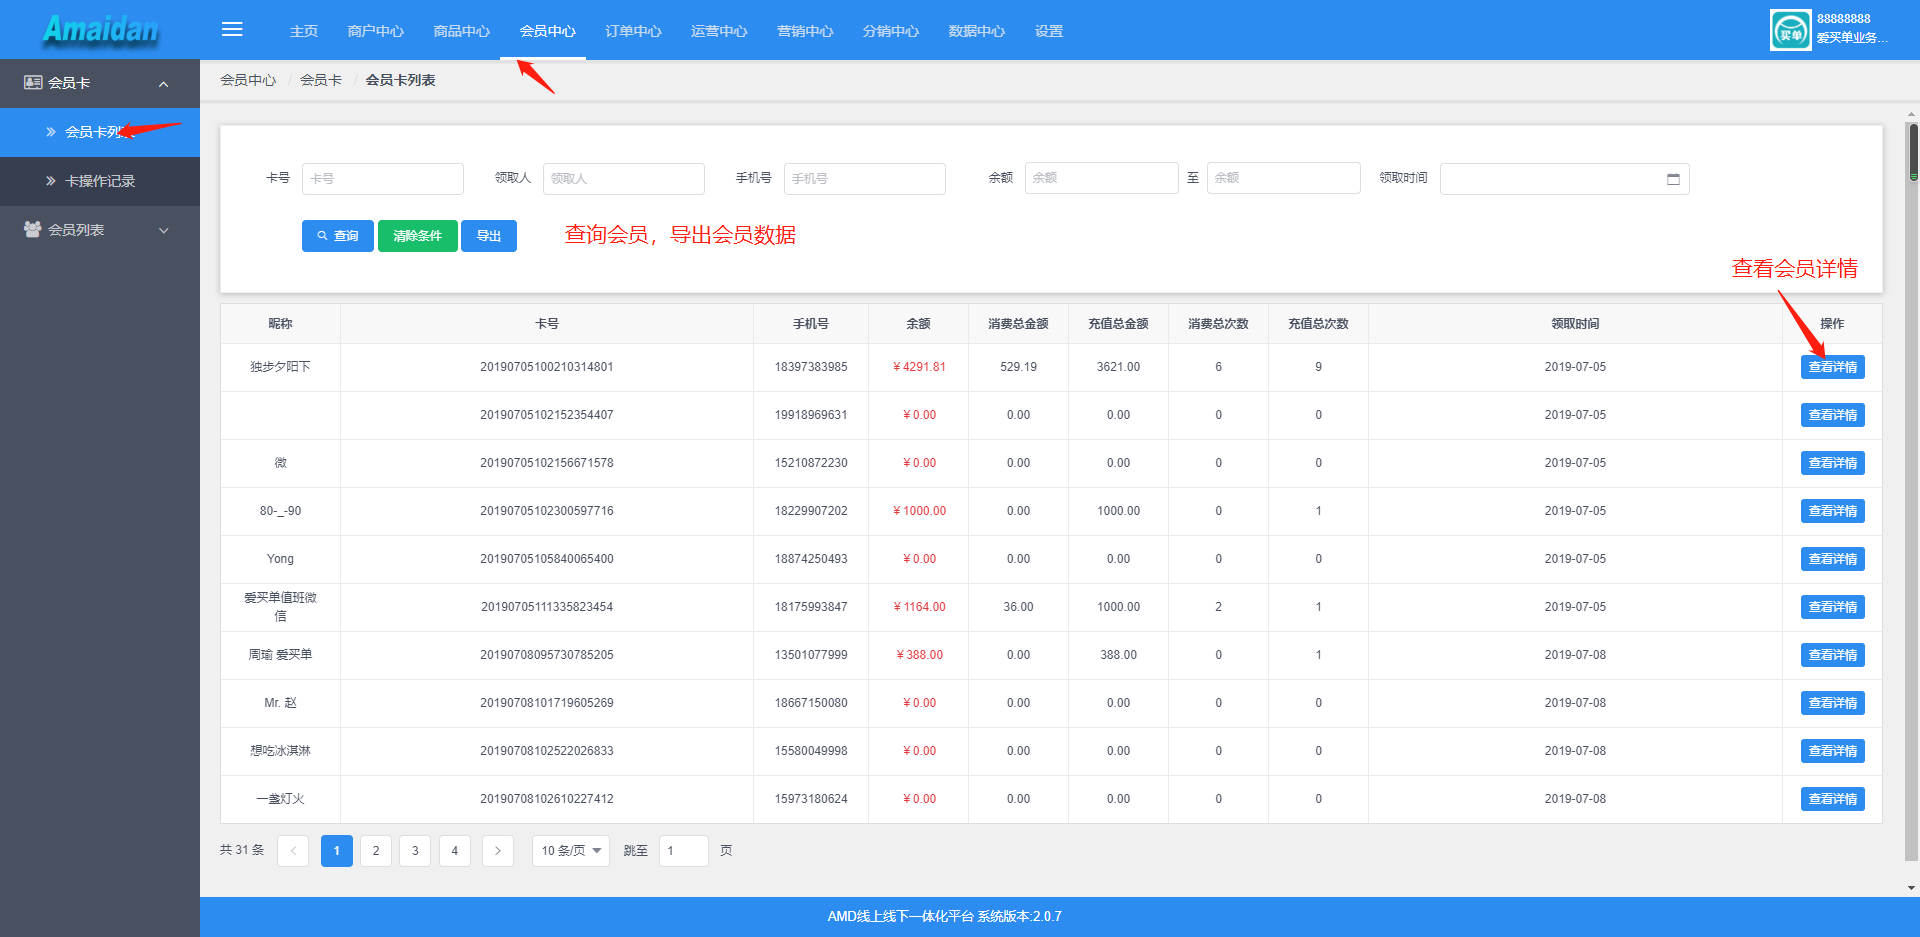Screen dimensions: 1920x937
Task: Click 查看详情 for member Yong
Action: [x=1833, y=559]
